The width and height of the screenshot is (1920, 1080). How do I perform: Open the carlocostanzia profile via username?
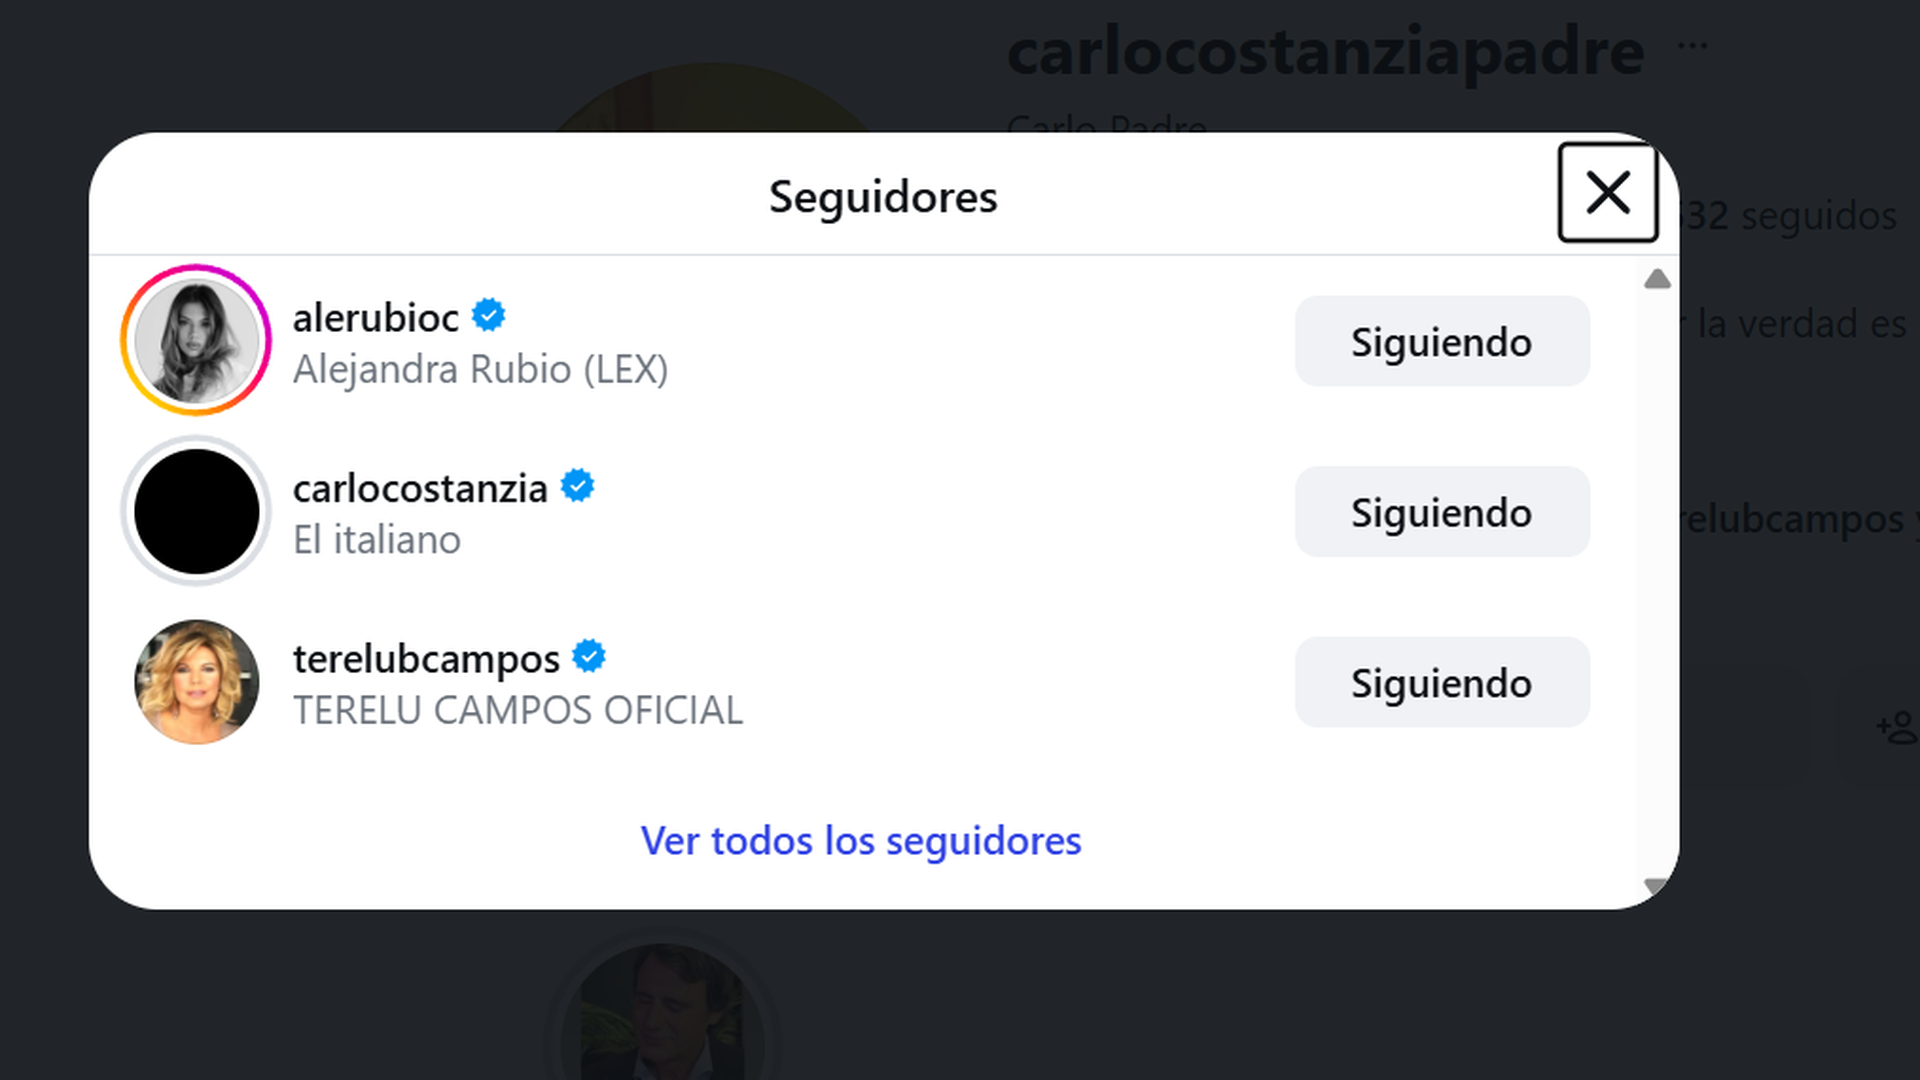click(419, 488)
